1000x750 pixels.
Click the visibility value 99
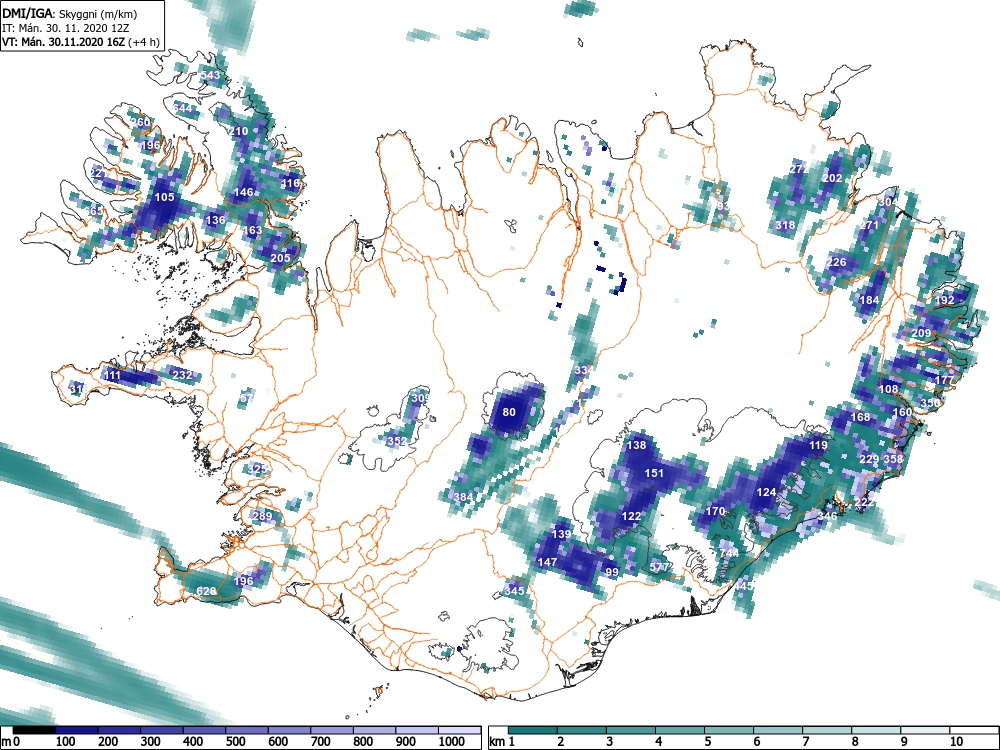612,572
